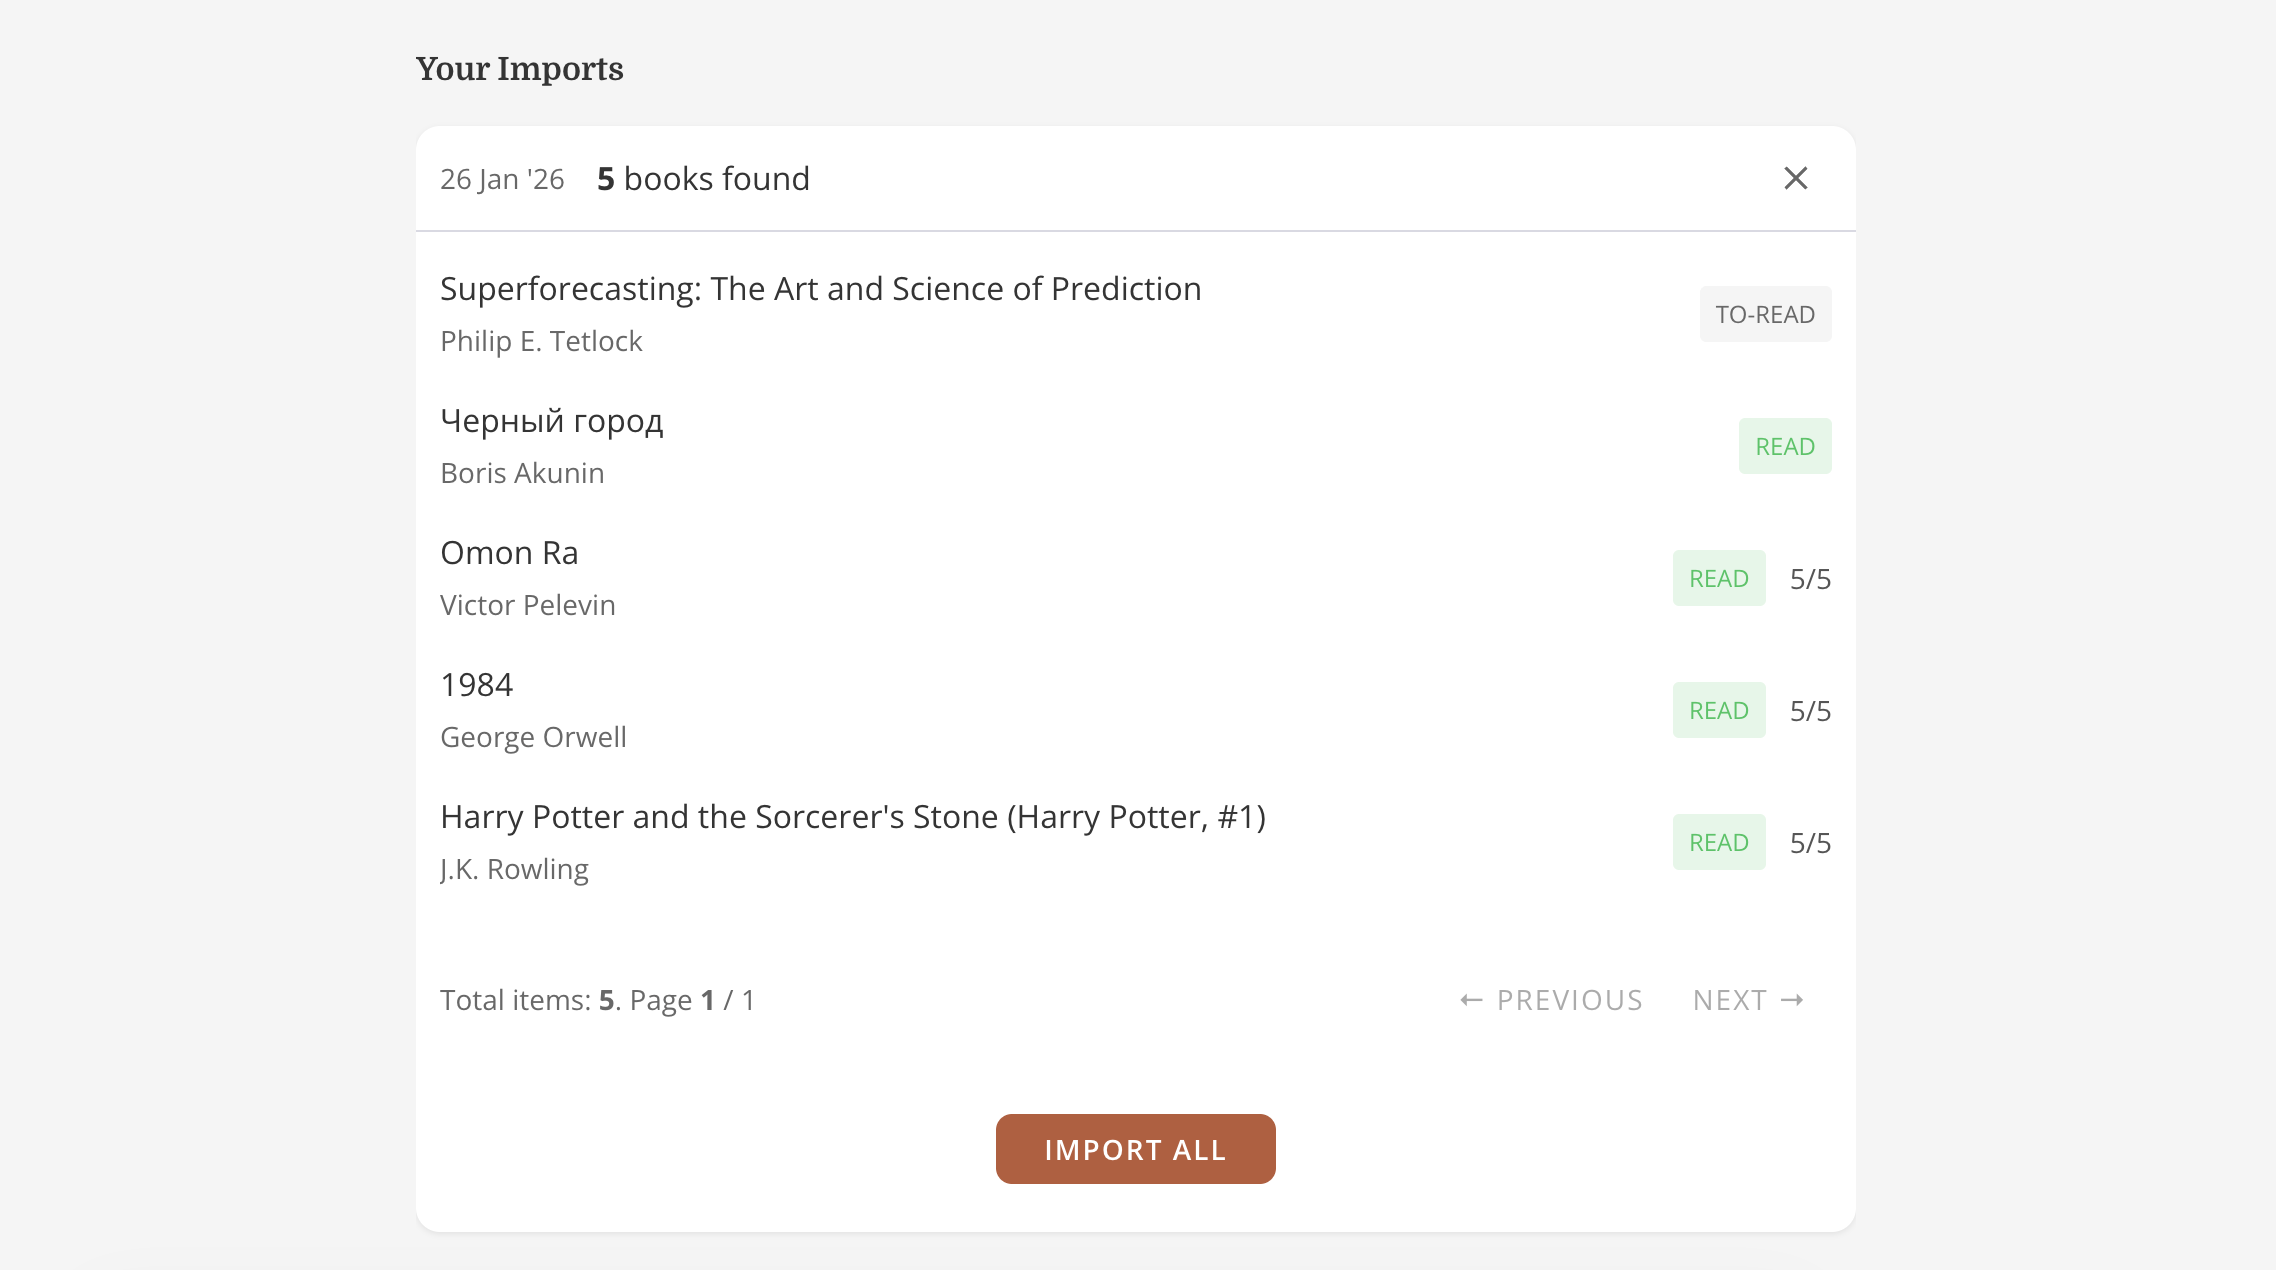Image resolution: width=2276 pixels, height=1270 pixels.
Task: Select the Superforecasting book title
Action: pos(820,289)
